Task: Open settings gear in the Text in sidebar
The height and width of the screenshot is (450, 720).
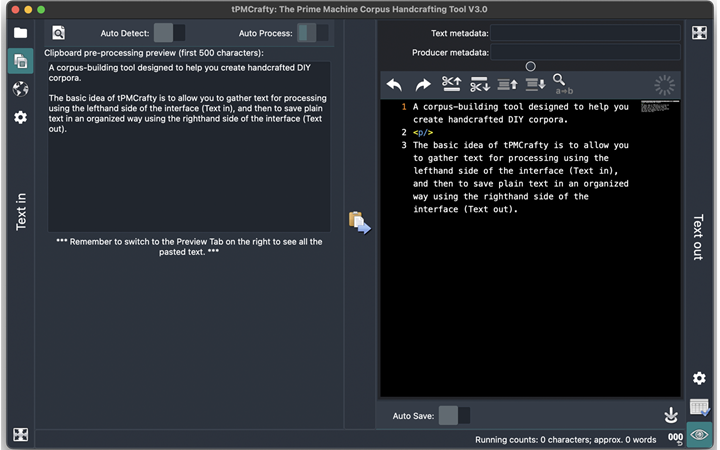Action: point(20,117)
